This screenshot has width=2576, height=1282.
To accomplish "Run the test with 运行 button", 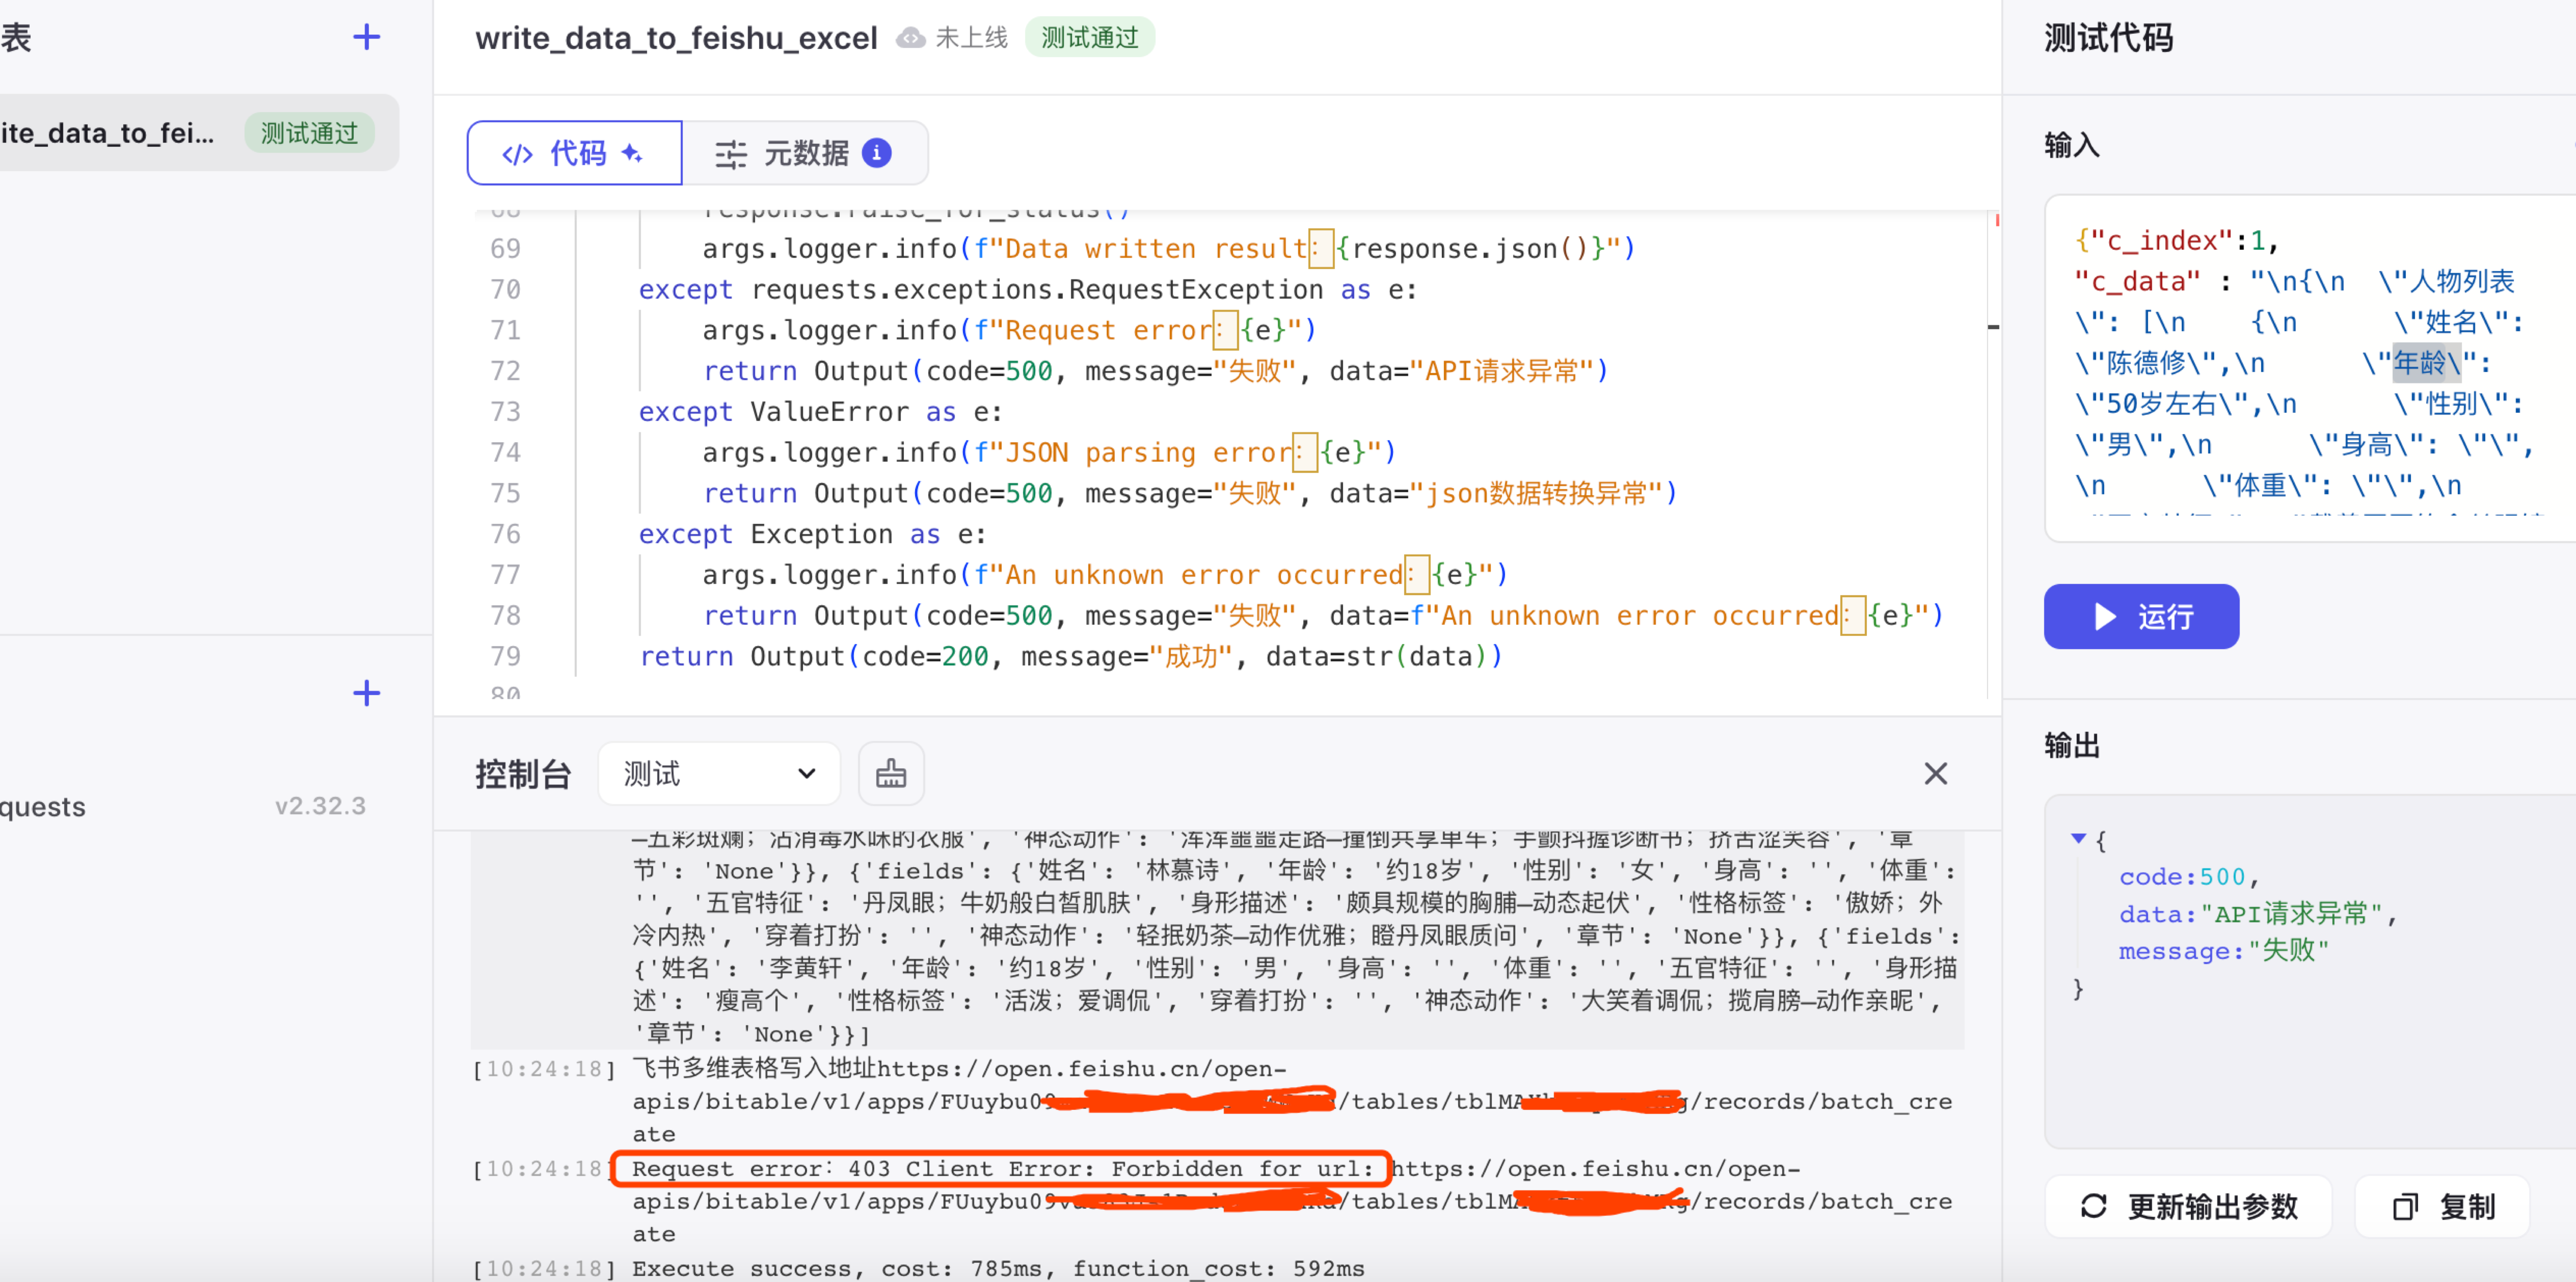I will point(2140,616).
